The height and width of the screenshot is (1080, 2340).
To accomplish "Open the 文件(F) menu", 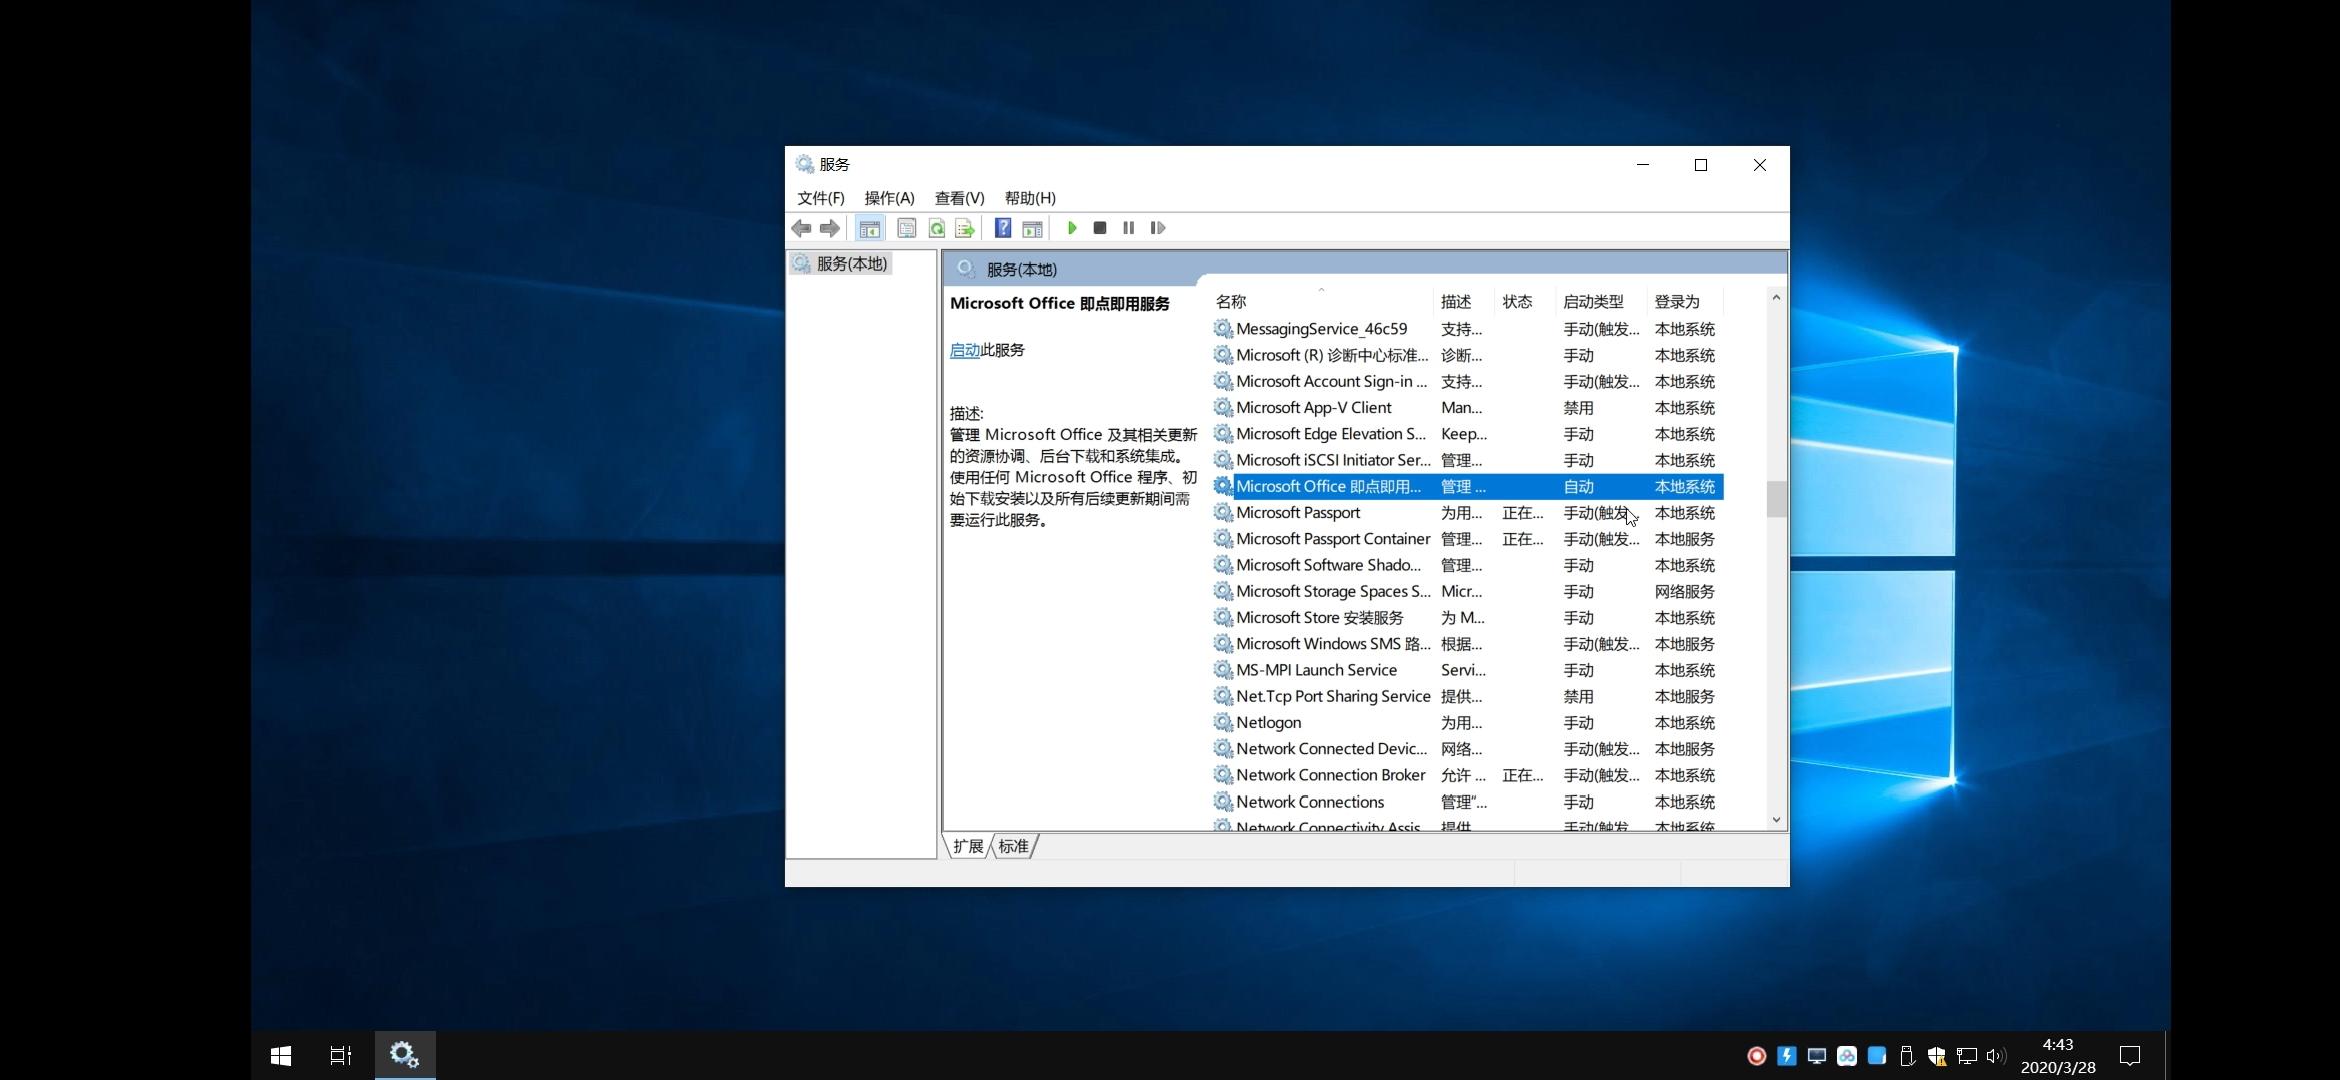I will [820, 198].
